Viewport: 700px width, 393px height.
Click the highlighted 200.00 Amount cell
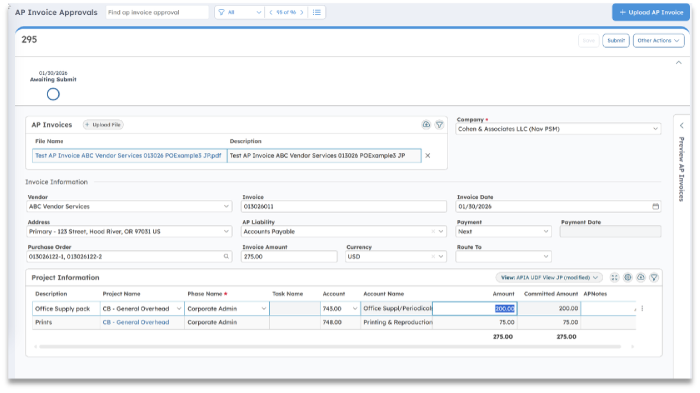(x=475, y=309)
